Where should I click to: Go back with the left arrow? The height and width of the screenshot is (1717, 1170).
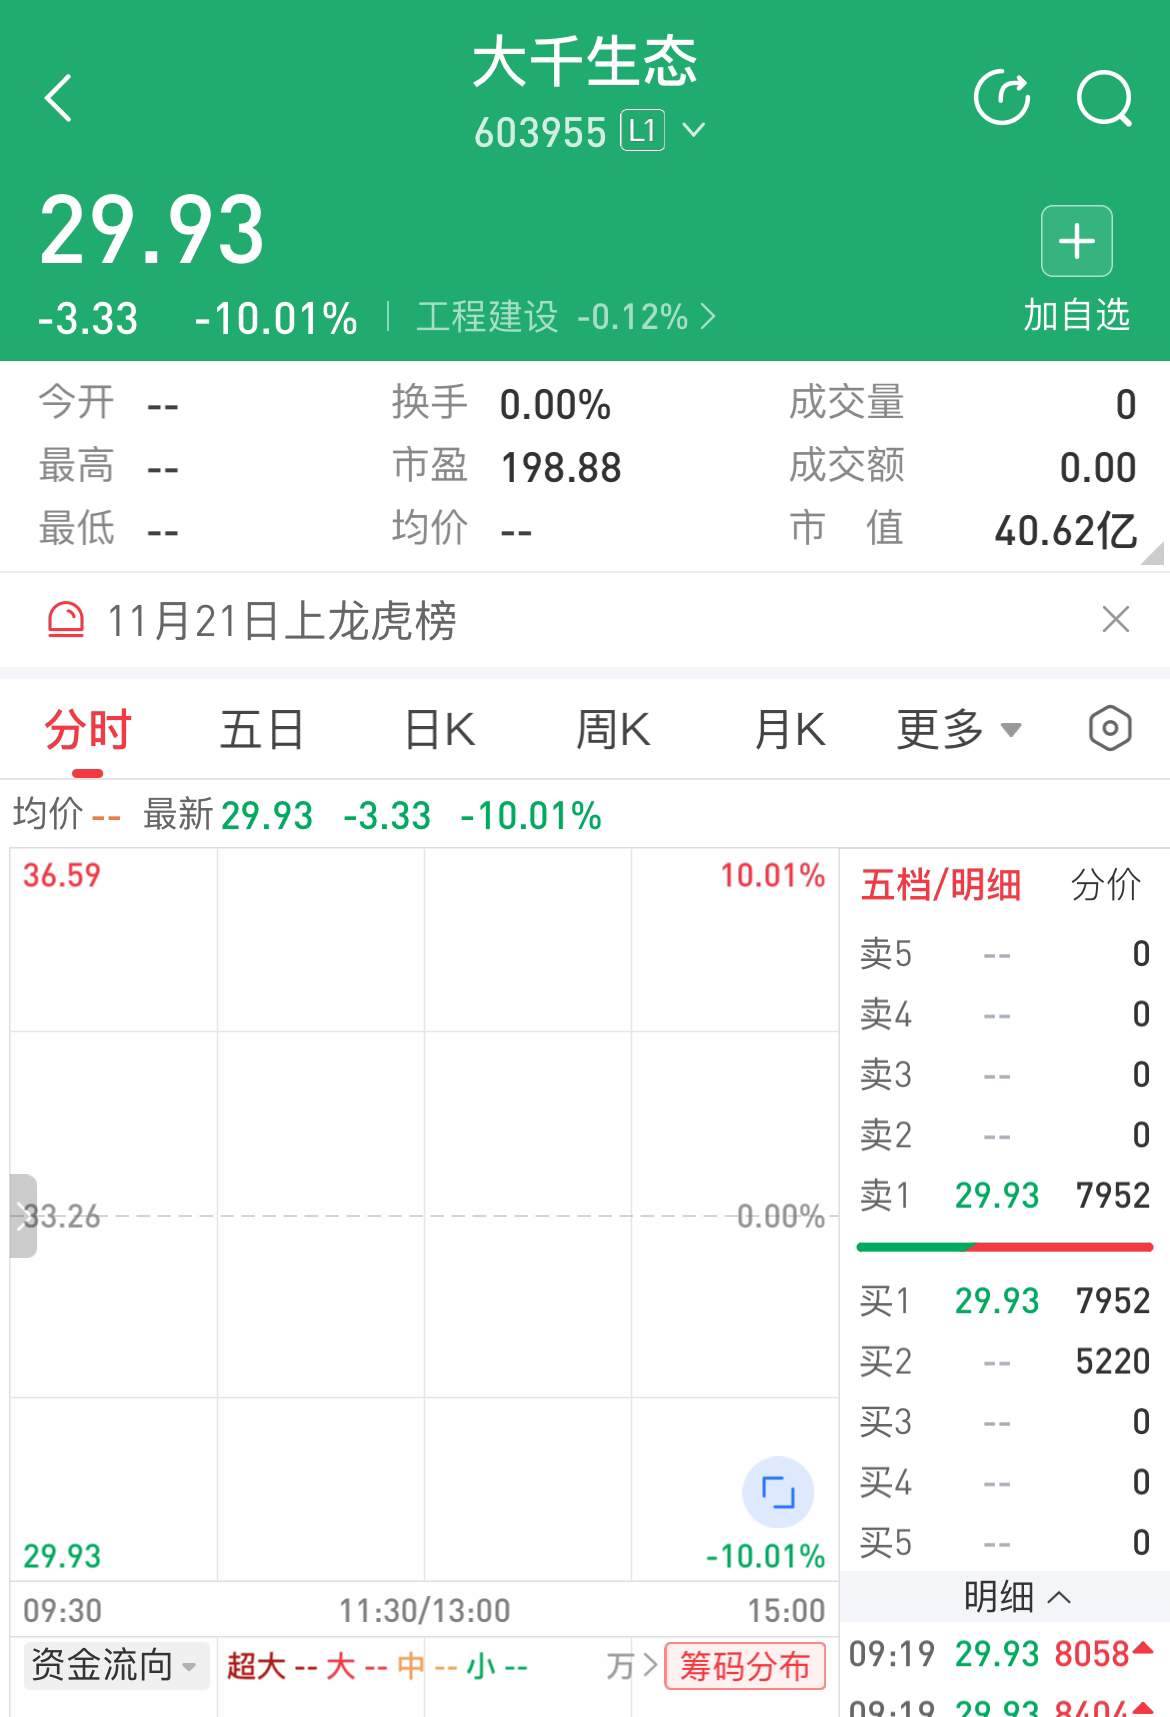(58, 98)
